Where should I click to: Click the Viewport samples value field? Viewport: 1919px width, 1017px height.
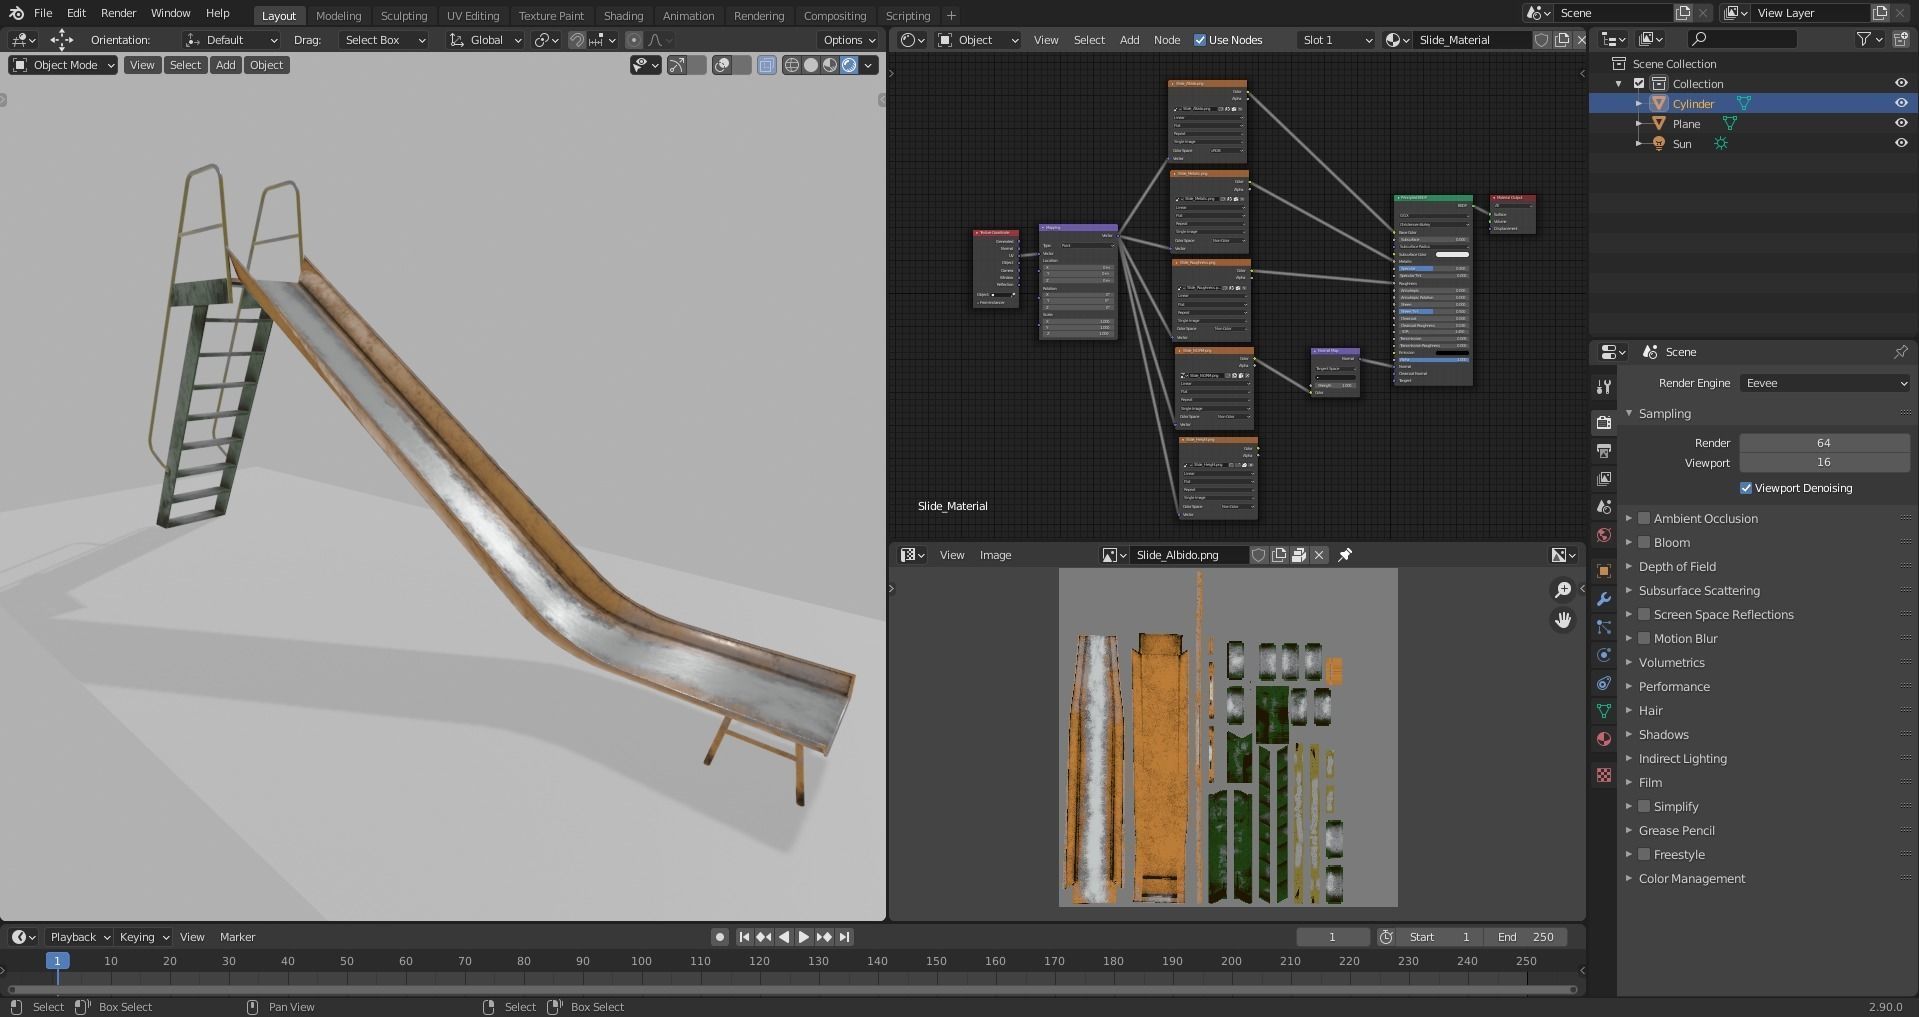(x=1824, y=463)
